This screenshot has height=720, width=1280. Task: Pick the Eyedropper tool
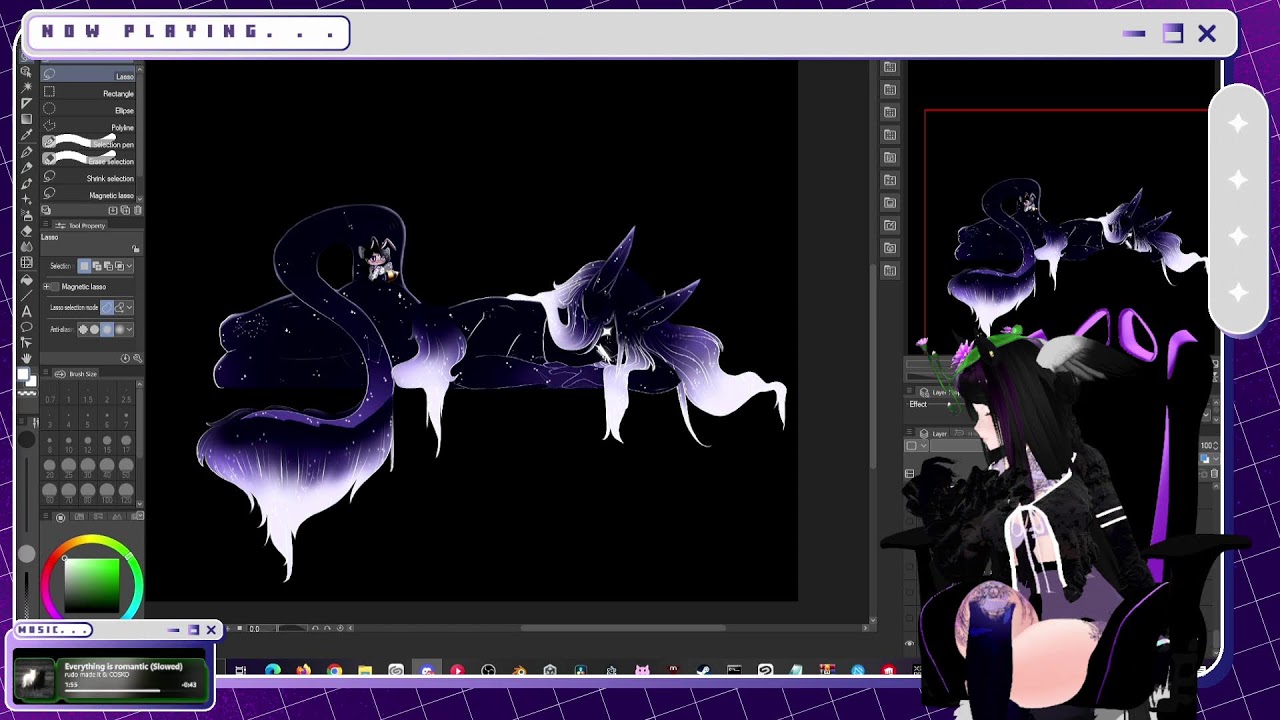27,135
